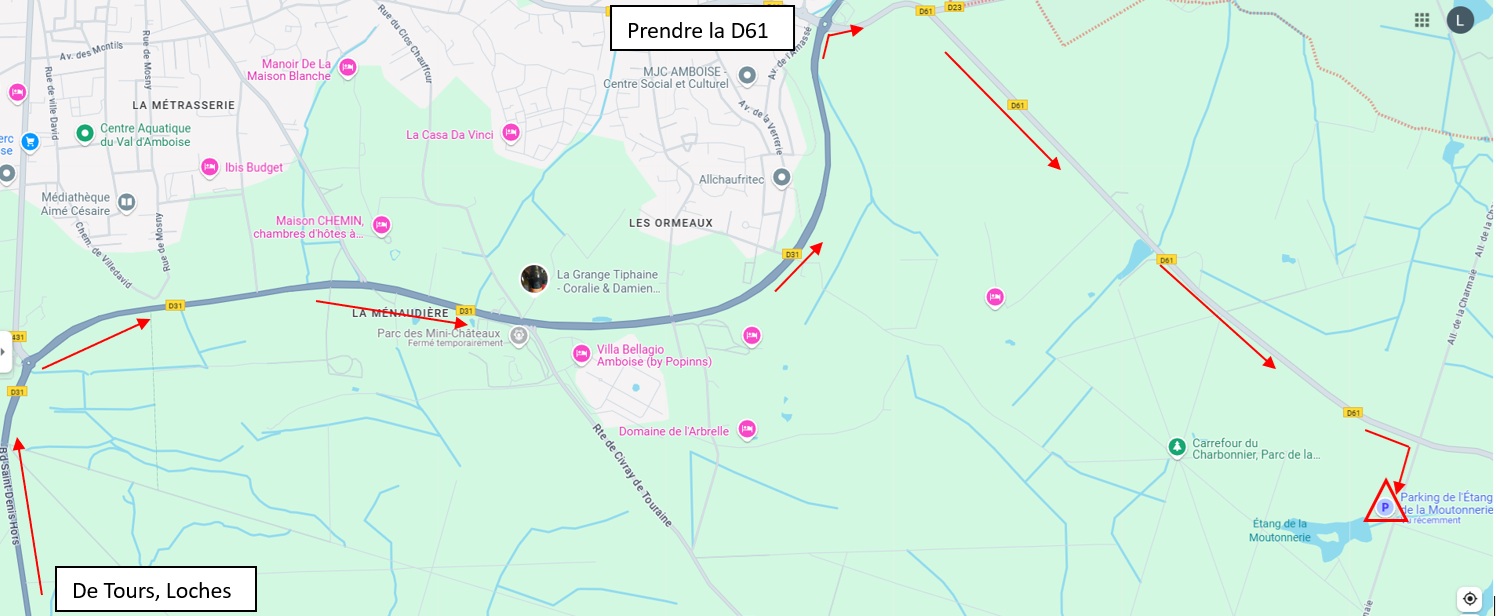
Task: Click the Prendre la D61 text box
Action: pos(702,29)
